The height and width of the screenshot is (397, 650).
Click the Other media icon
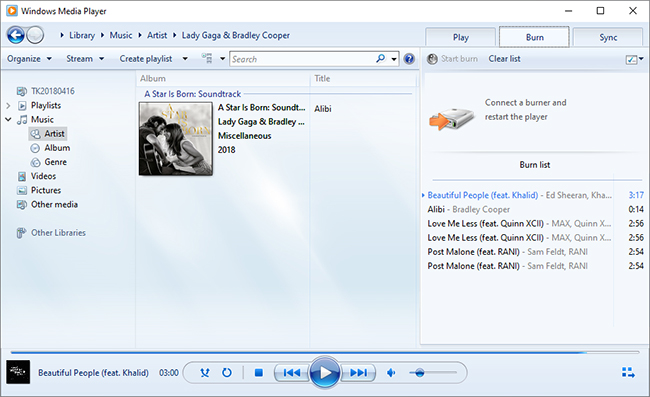pyautogui.click(x=22, y=205)
